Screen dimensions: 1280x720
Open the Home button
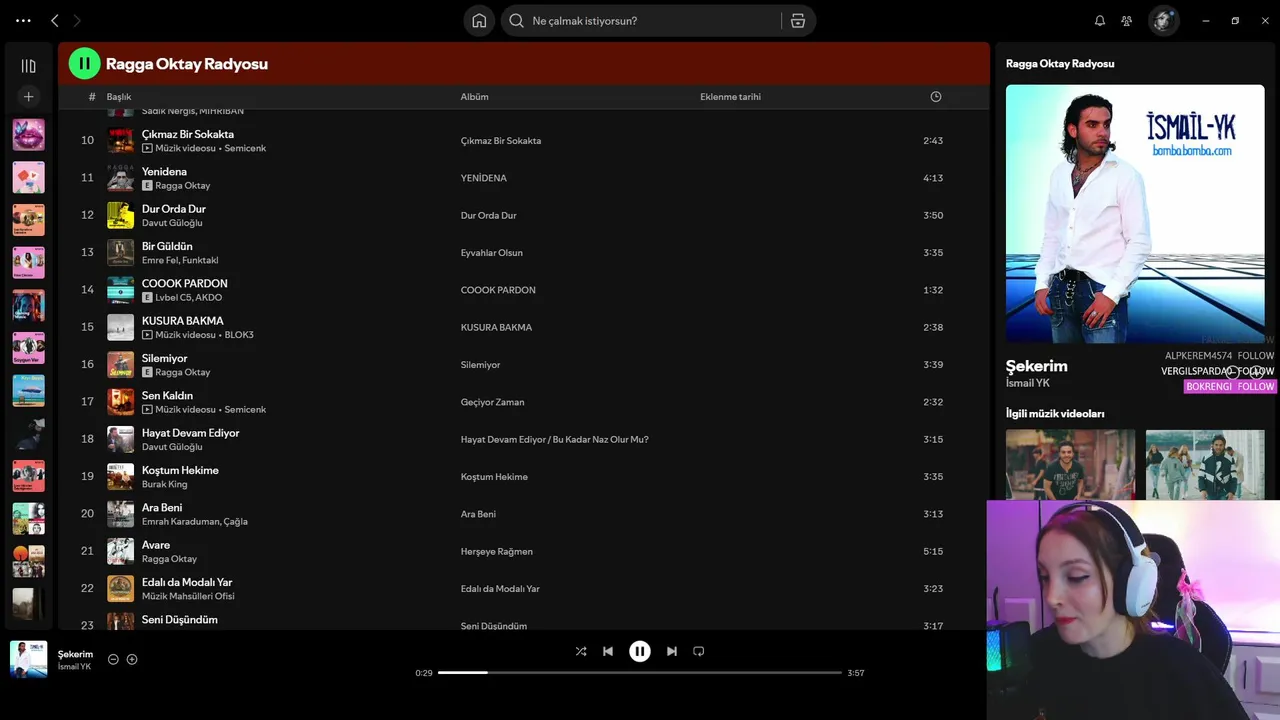(479, 20)
